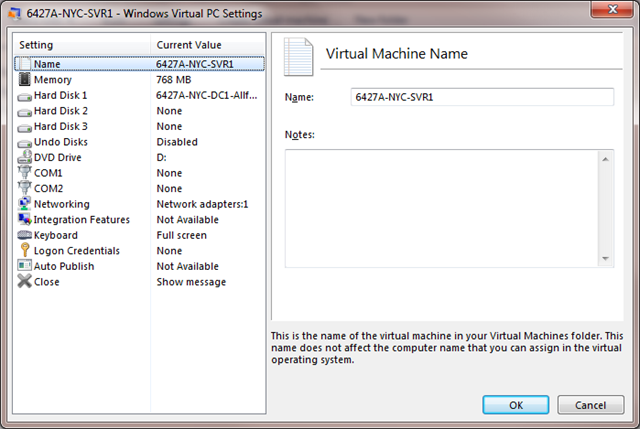The height and width of the screenshot is (429, 640).
Task: Click the notepad icon beside Virtual Machine Name
Action: coord(298,57)
